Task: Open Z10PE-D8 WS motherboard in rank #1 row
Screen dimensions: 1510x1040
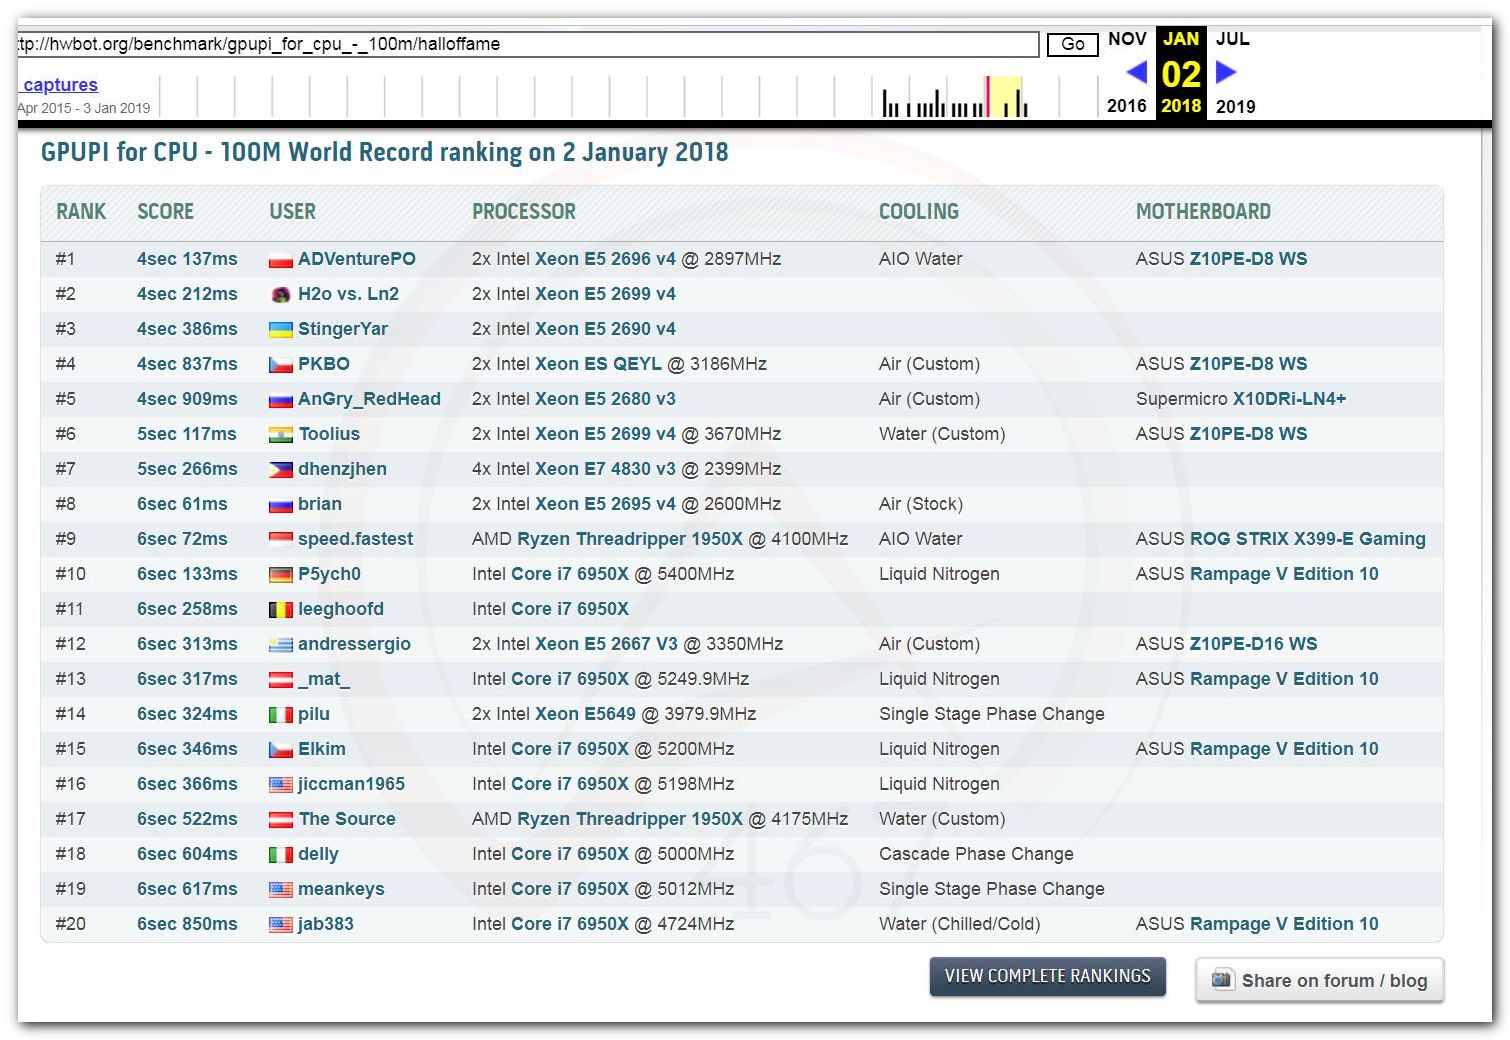Action: point(1249,259)
